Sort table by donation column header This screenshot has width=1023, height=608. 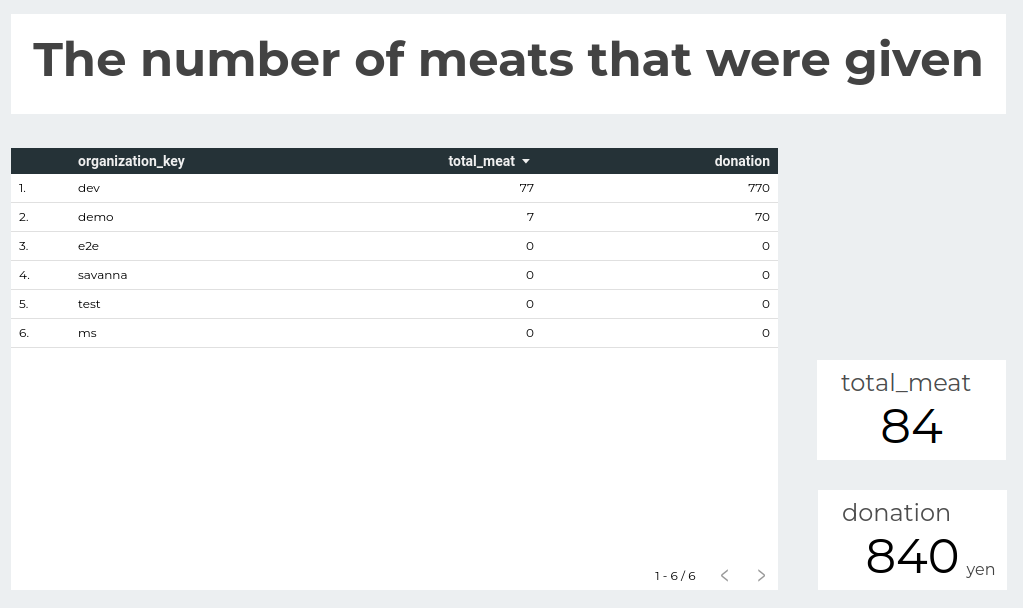[x=742, y=161]
